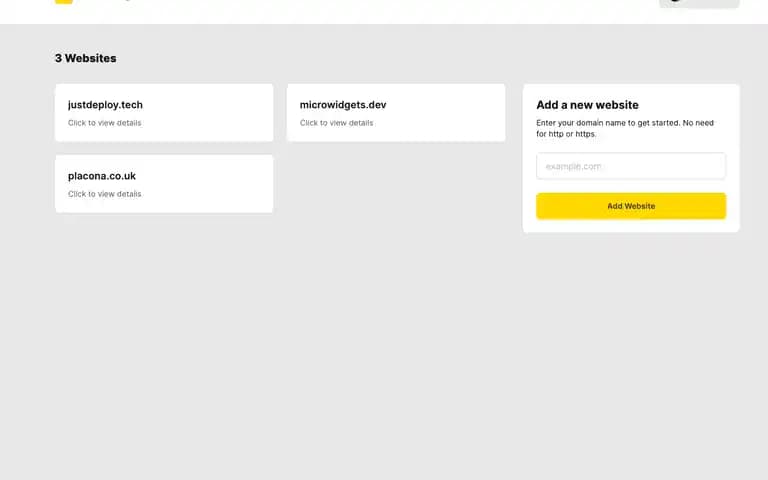Click the "3 Websites" heading
The width and height of the screenshot is (768, 480).
[x=86, y=58]
